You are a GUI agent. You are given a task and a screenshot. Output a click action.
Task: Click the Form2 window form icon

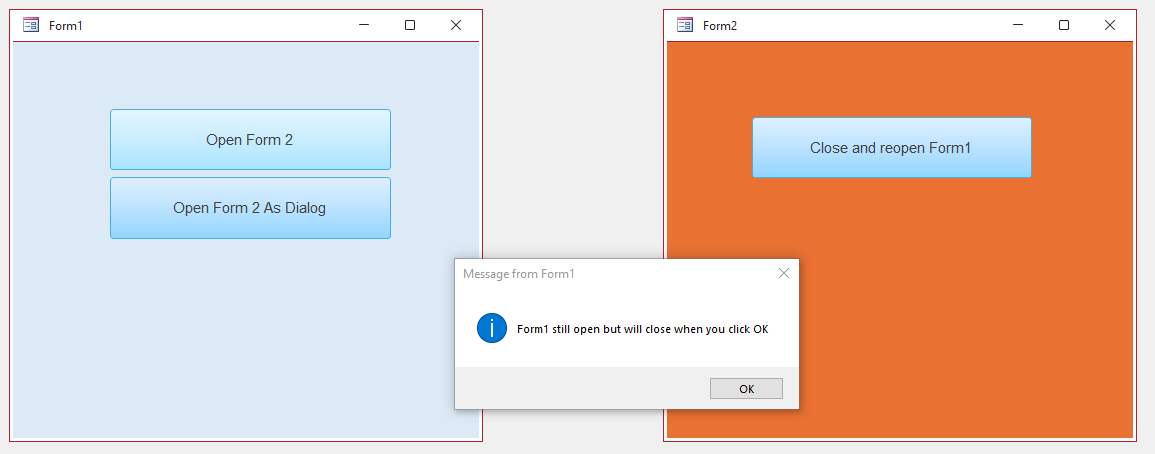[x=685, y=25]
